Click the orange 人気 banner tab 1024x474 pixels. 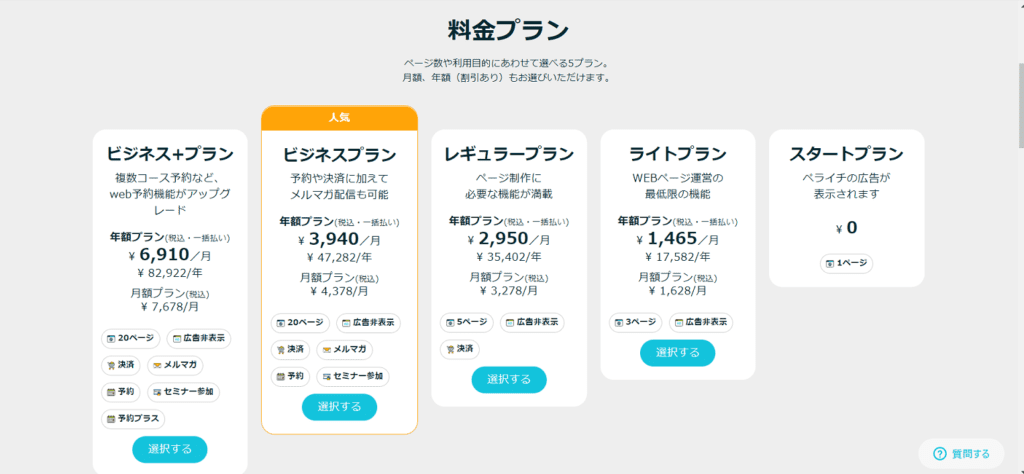[x=340, y=118]
